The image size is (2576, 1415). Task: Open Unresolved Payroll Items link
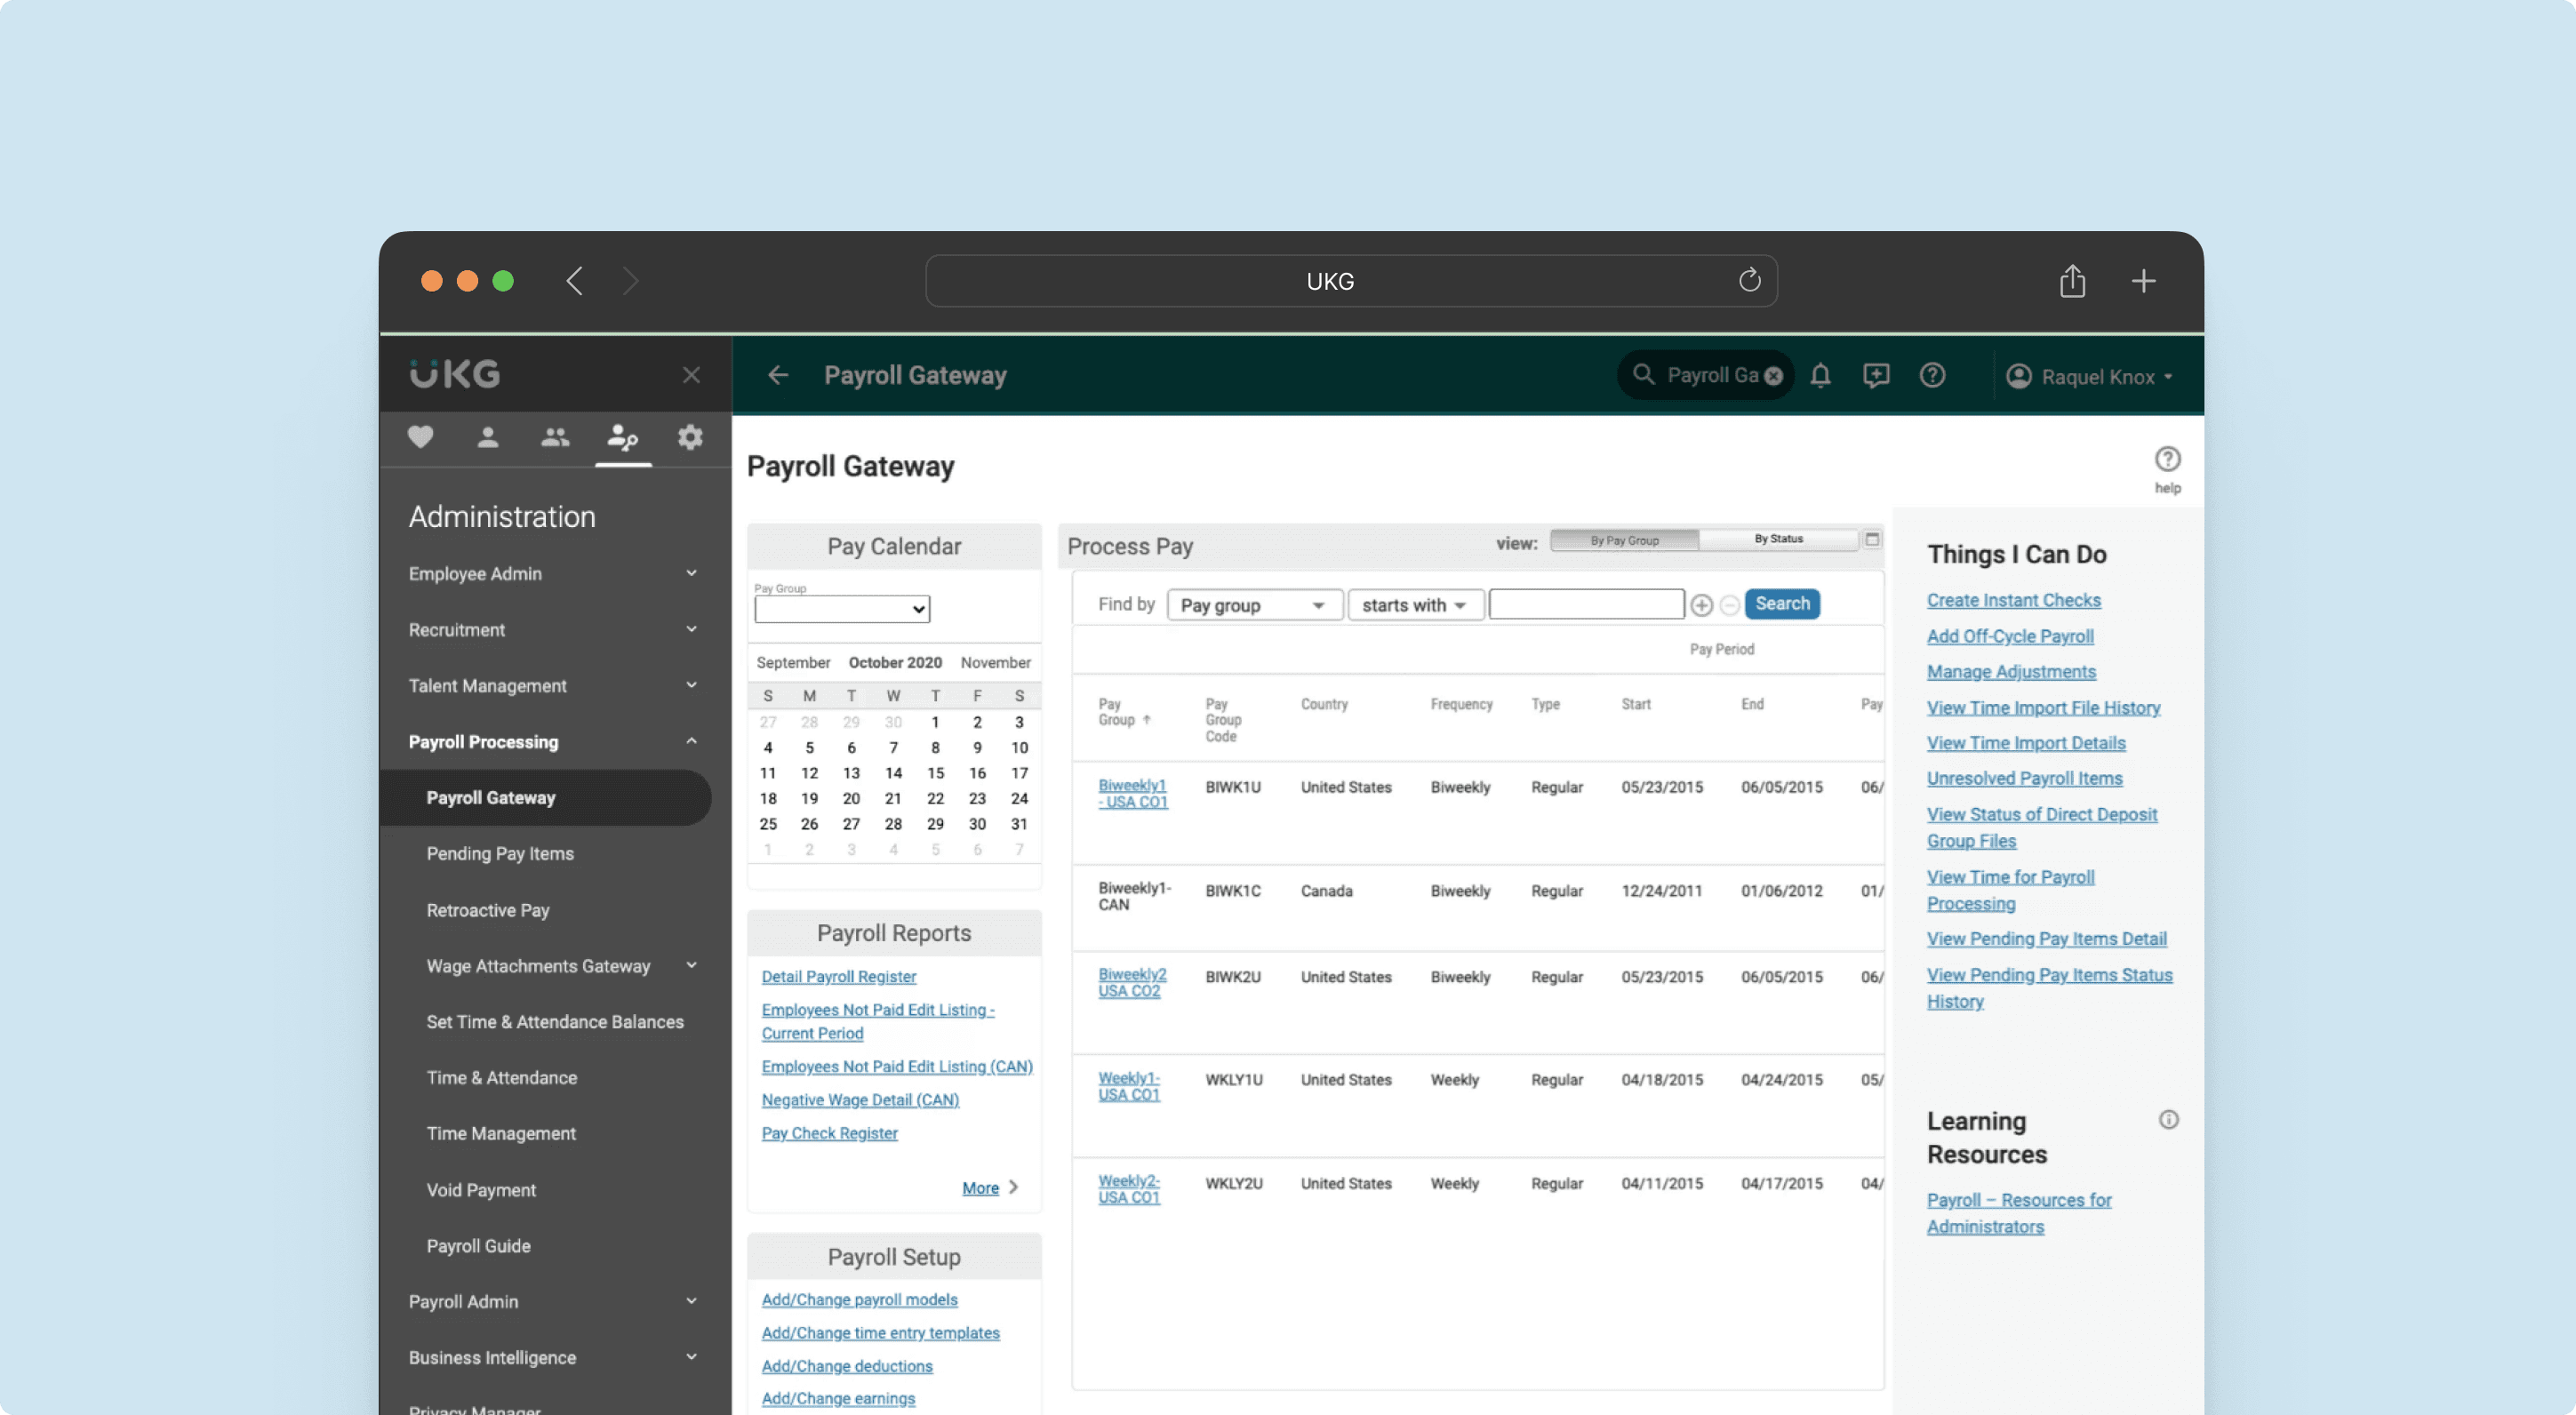click(x=2024, y=778)
